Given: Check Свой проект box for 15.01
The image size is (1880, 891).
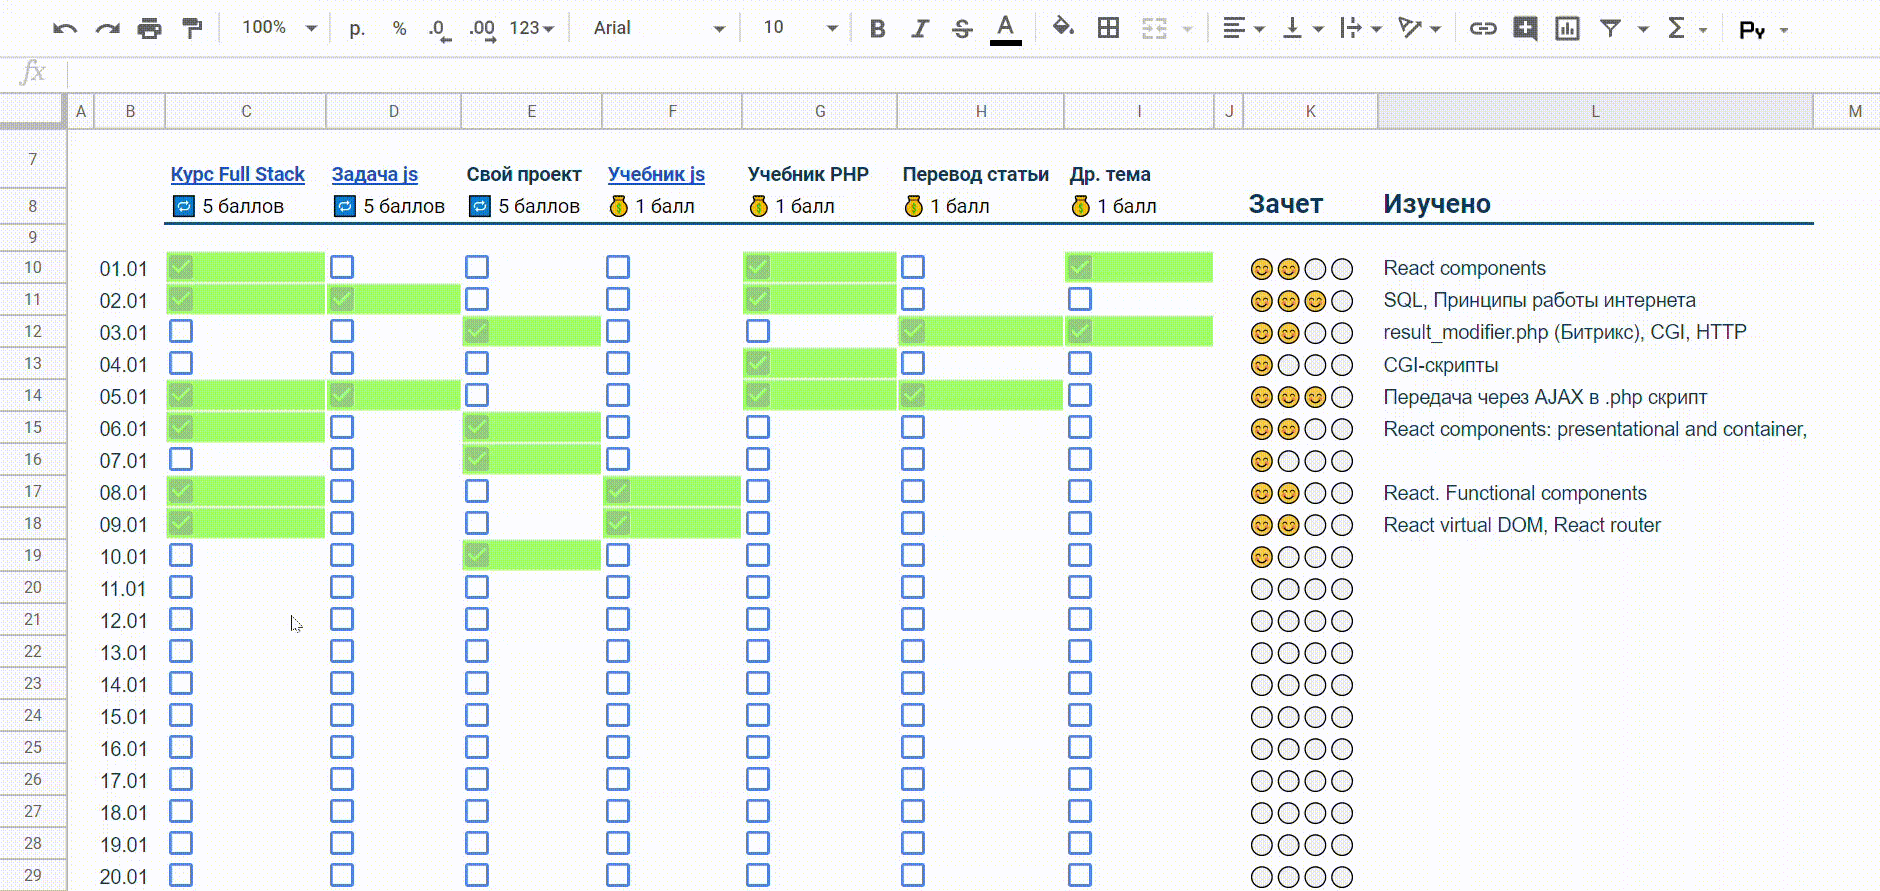Looking at the screenshot, I should [x=477, y=715].
